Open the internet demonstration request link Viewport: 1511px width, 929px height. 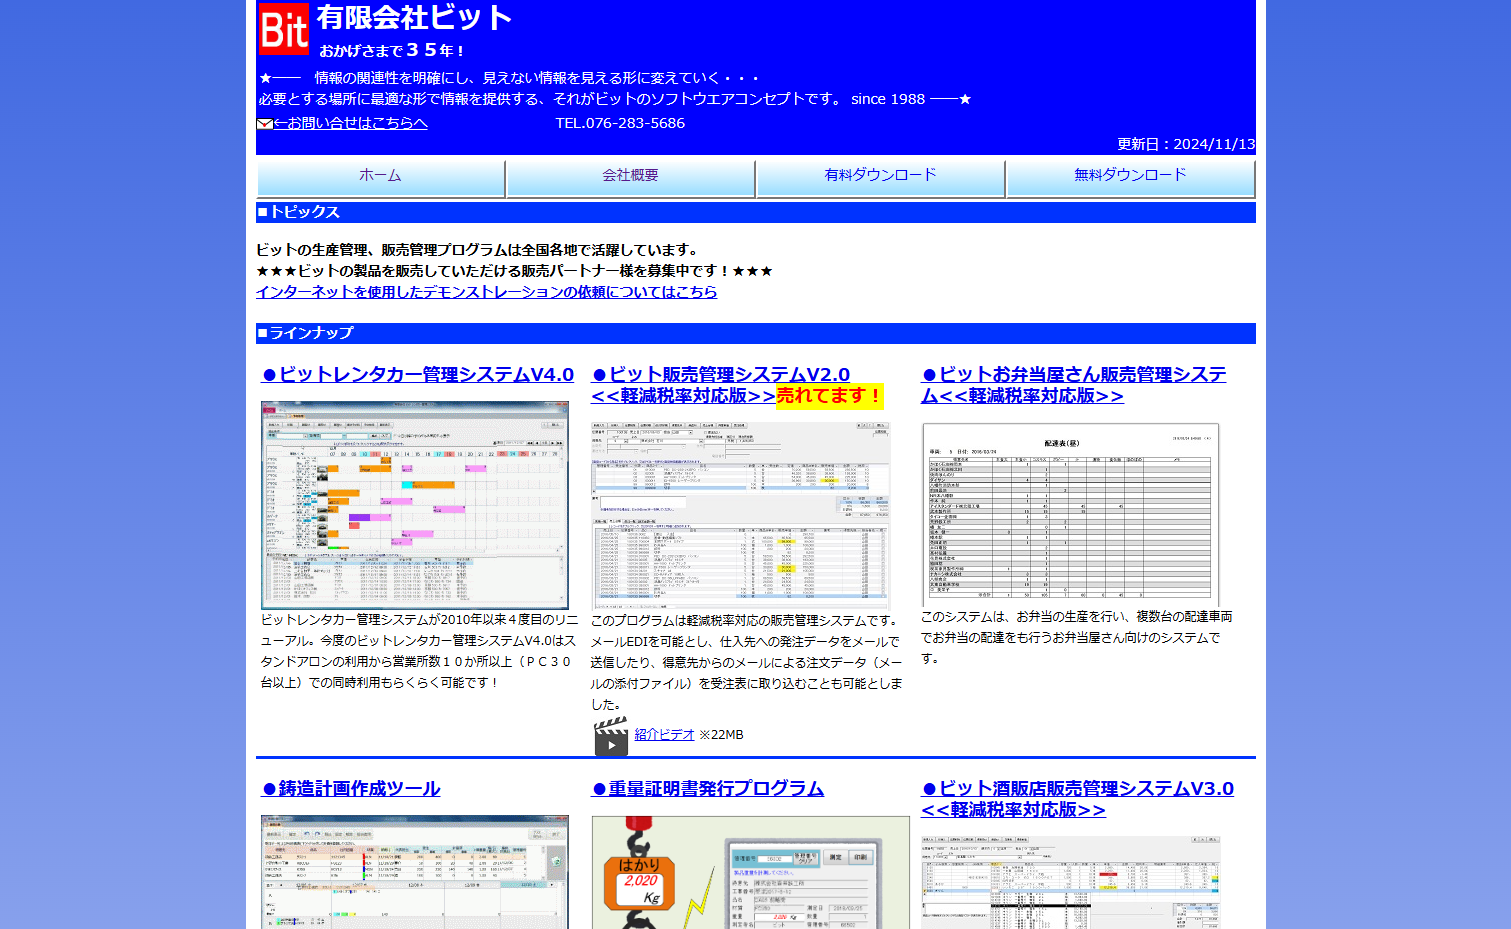(x=486, y=292)
